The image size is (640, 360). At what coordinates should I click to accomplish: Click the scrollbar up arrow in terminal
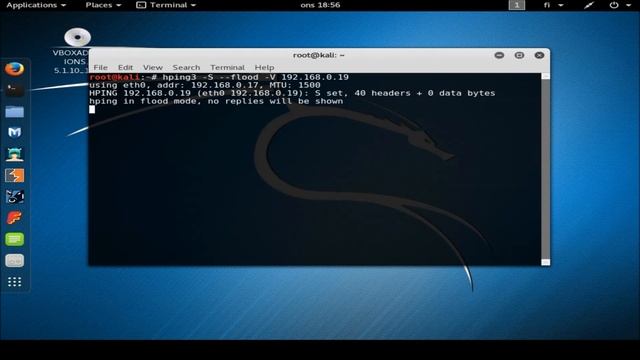click(545, 76)
